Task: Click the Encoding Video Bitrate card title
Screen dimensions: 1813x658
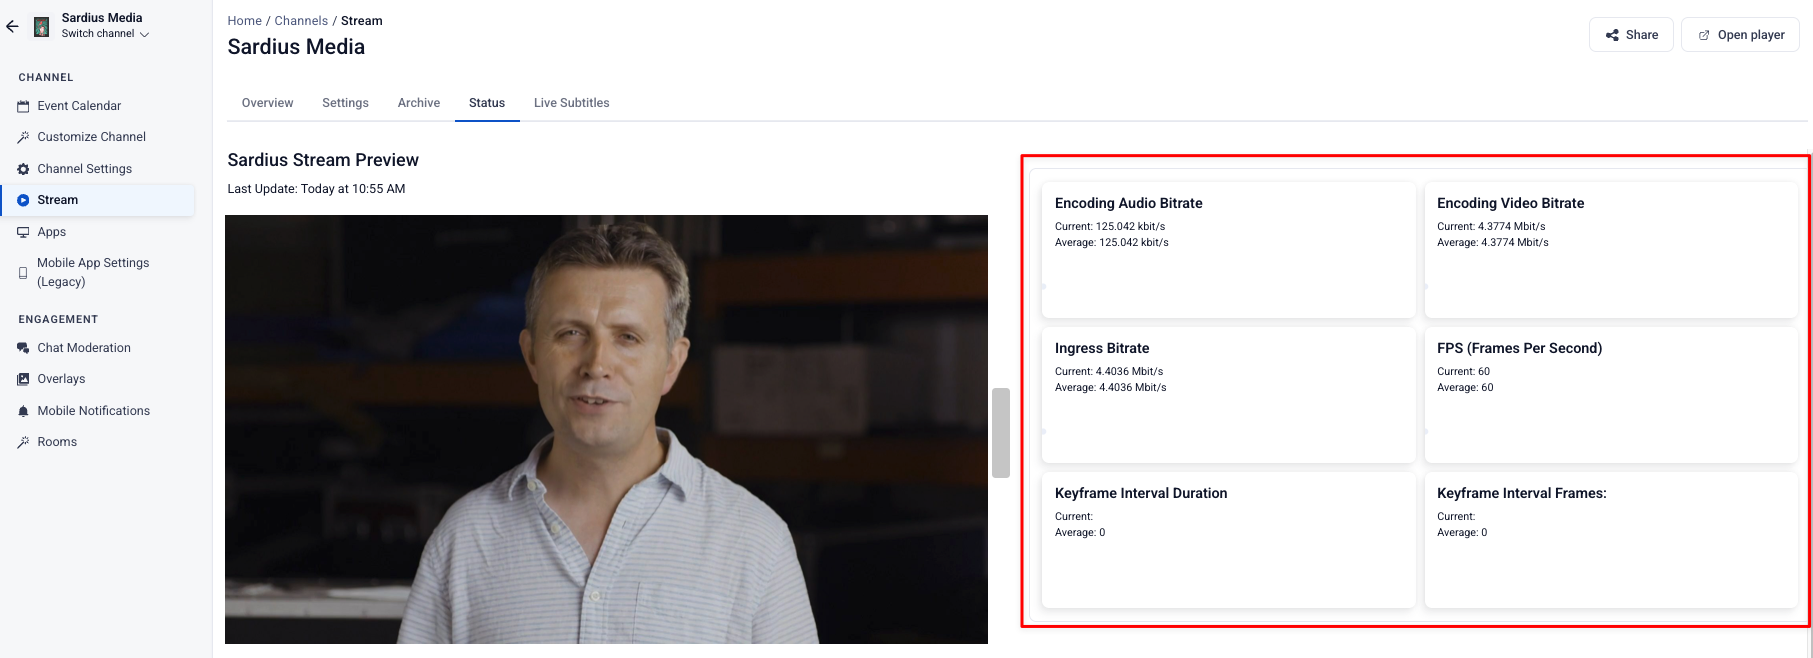Action: (1510, 203)
